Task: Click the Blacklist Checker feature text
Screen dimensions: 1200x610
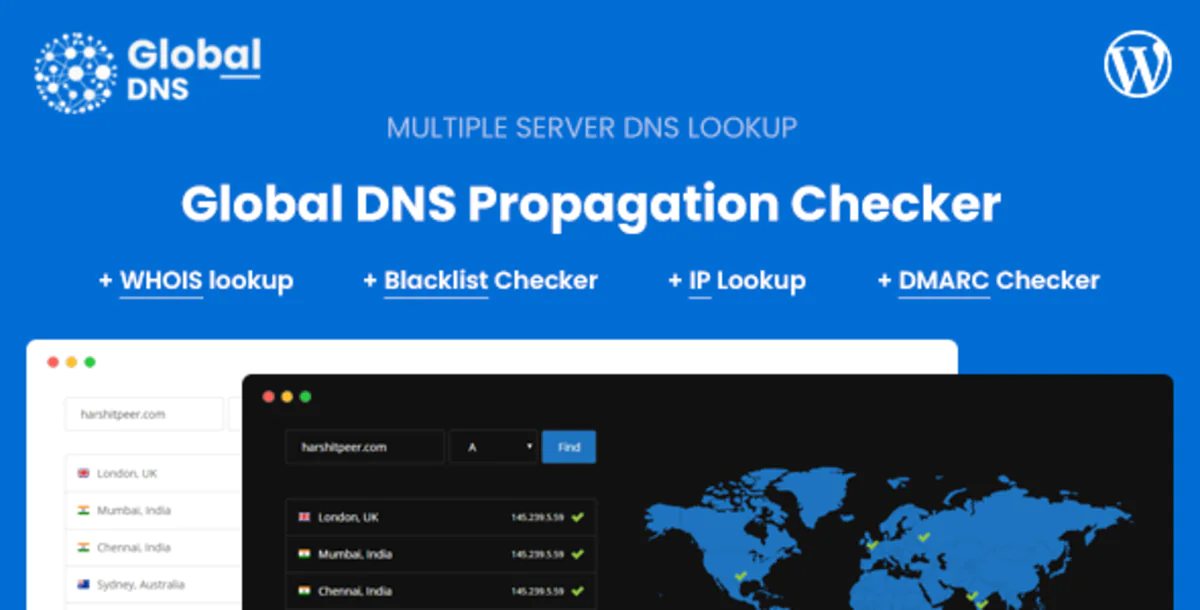Action: pyautogui.click(x=481, y=281)
